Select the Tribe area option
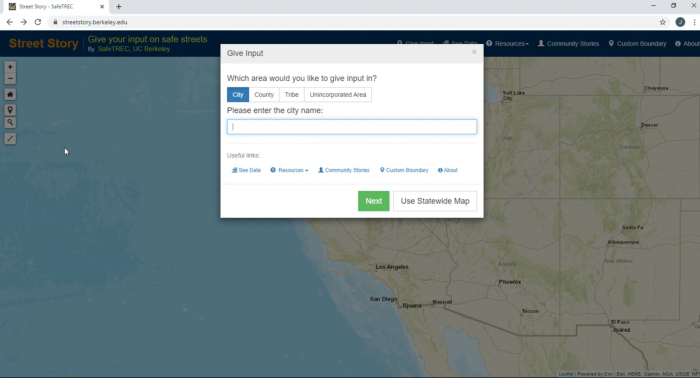 pyautogui.click(x=292, y=95)
